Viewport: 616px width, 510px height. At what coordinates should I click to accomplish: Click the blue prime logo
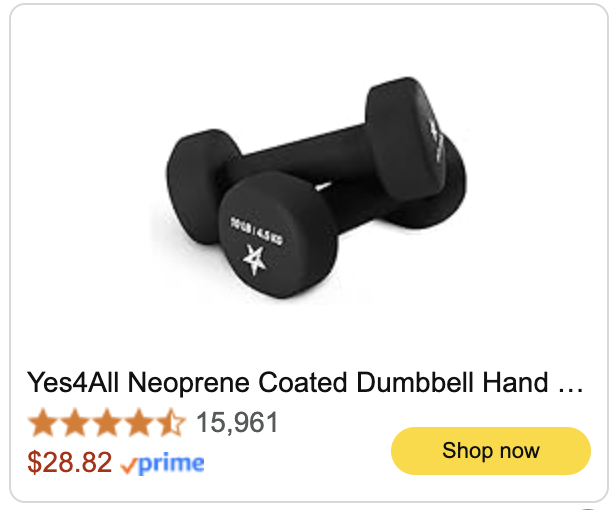[x=171, y=464]
